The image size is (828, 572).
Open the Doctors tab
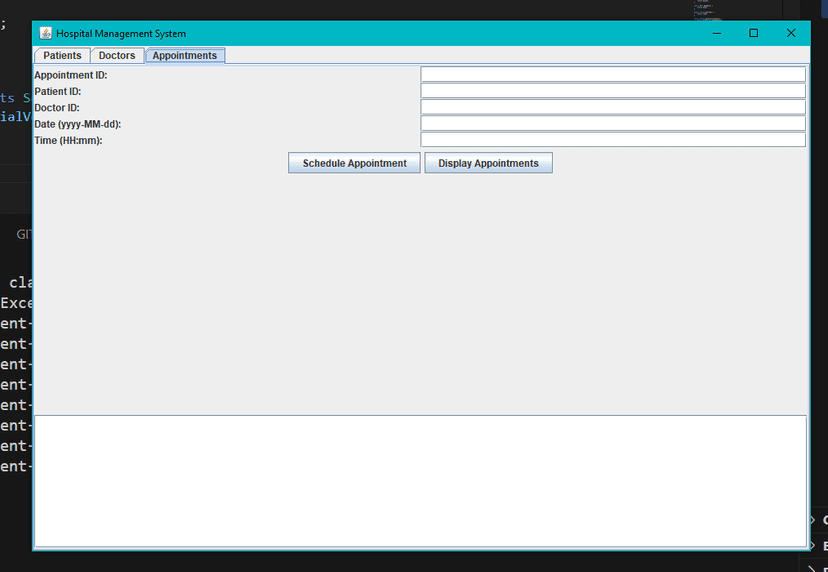coord(117,55)
